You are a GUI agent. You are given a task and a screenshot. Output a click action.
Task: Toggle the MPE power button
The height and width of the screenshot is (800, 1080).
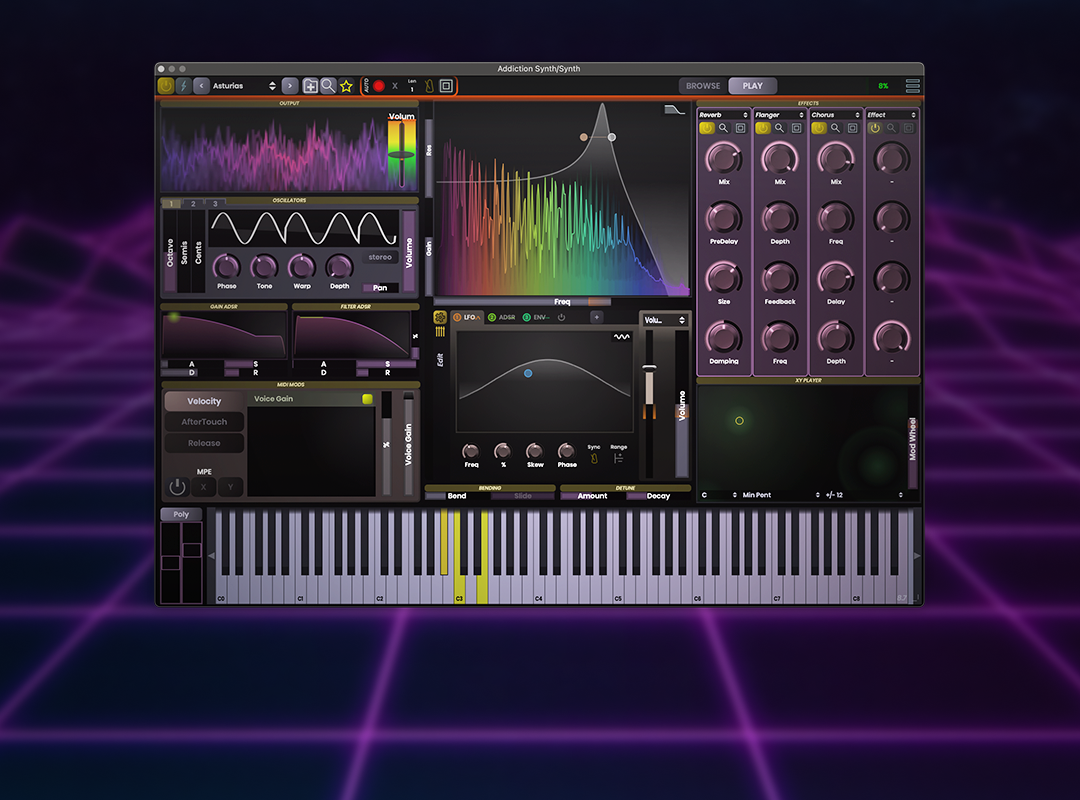(177, 487)
